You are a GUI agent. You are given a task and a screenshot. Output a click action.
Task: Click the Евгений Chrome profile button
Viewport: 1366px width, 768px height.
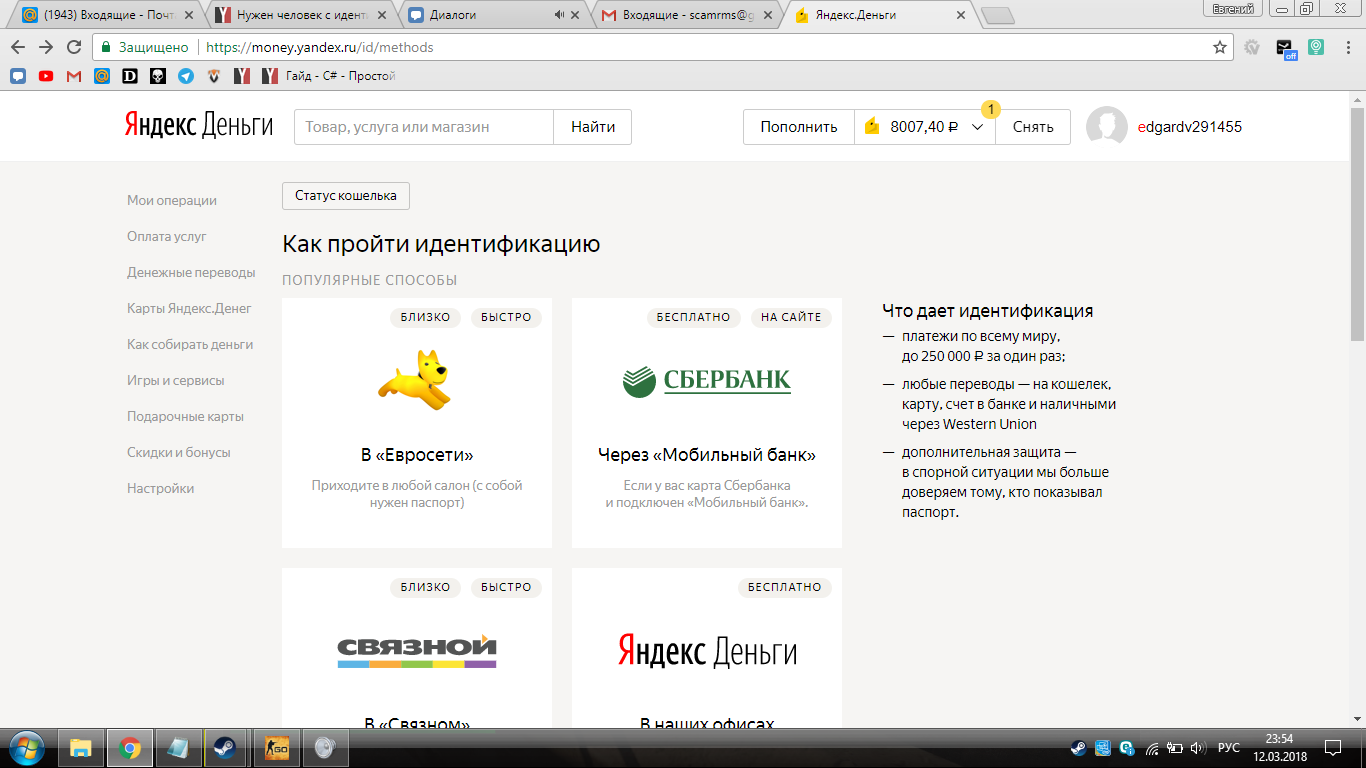point(1233,9)
